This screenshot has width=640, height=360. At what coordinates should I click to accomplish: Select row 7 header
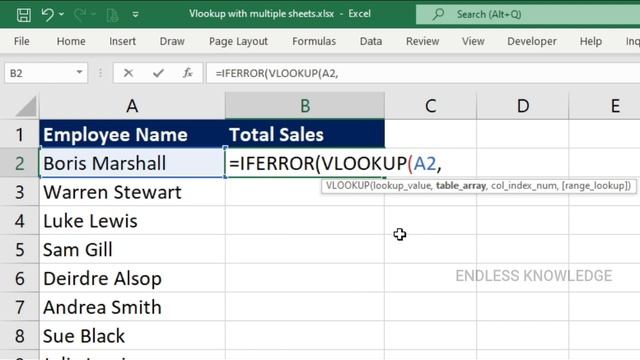[x=20, y=307]
